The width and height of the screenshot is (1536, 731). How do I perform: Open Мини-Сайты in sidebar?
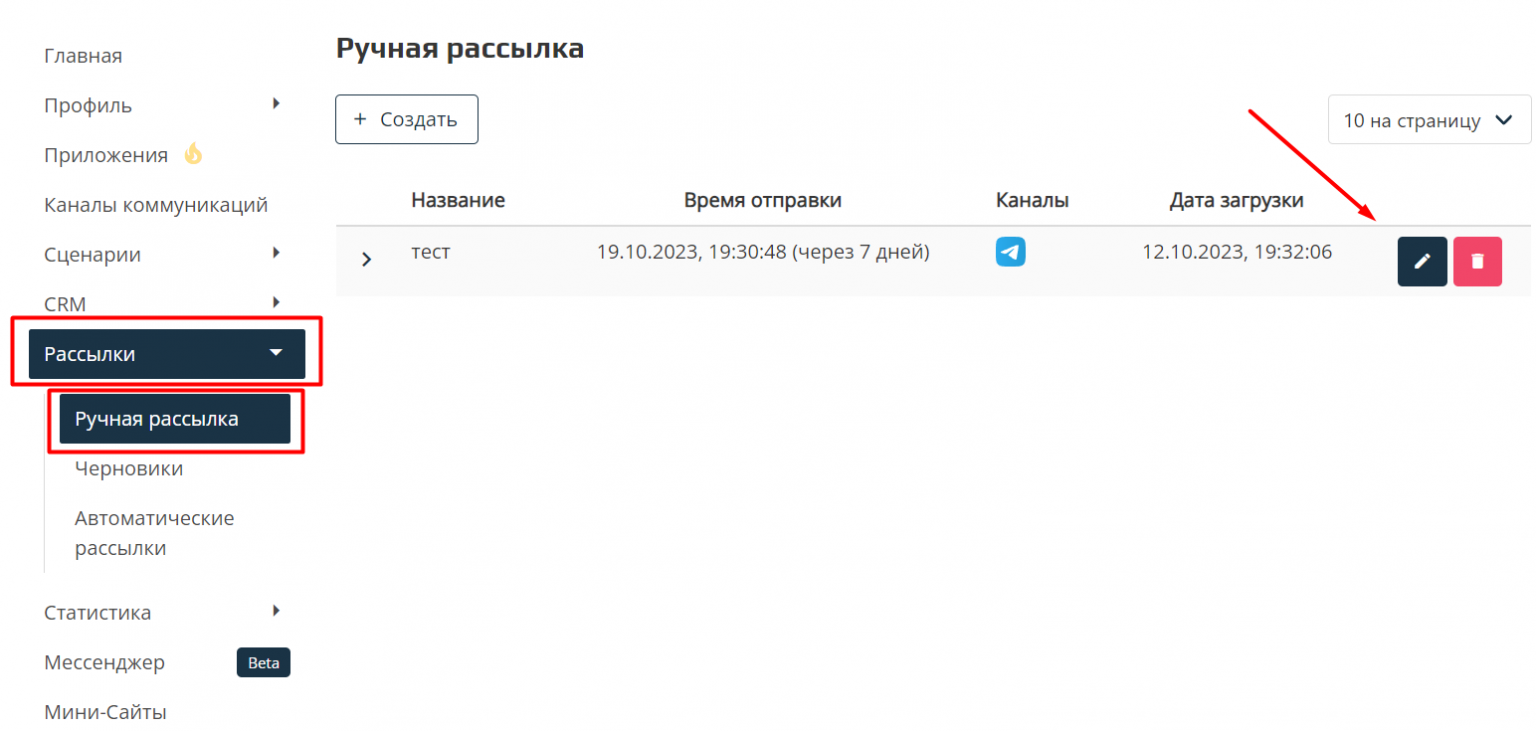click(x=105, y=712)
